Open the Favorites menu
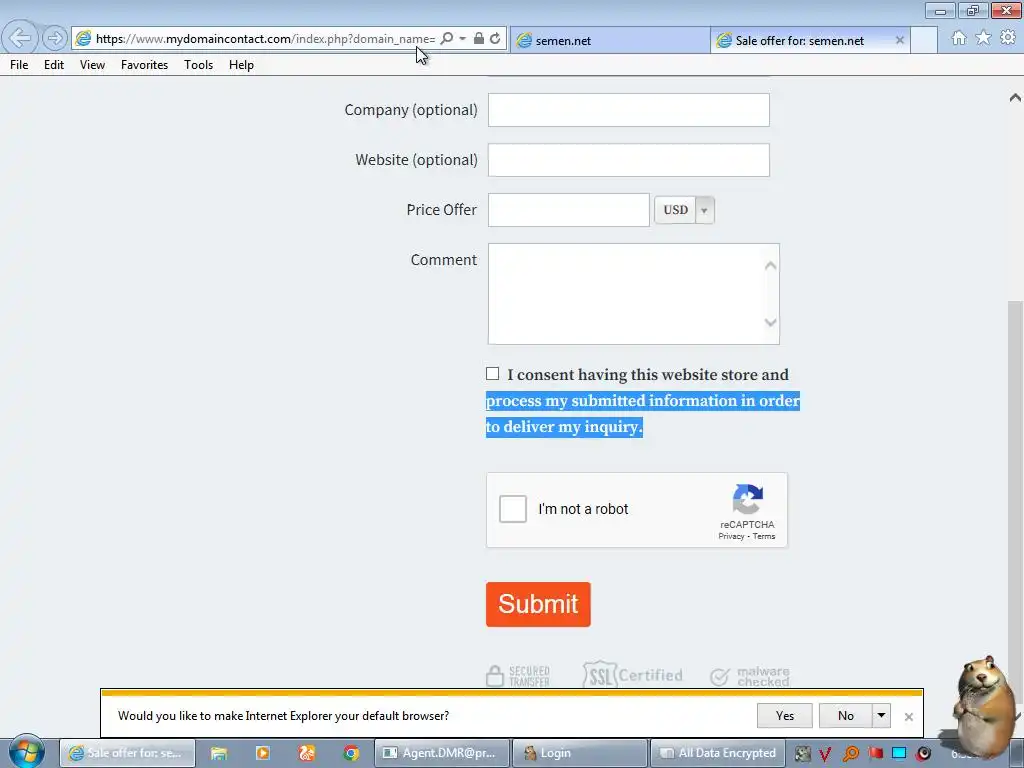This screenshot has height=768, width=1024. coord(144,65)
